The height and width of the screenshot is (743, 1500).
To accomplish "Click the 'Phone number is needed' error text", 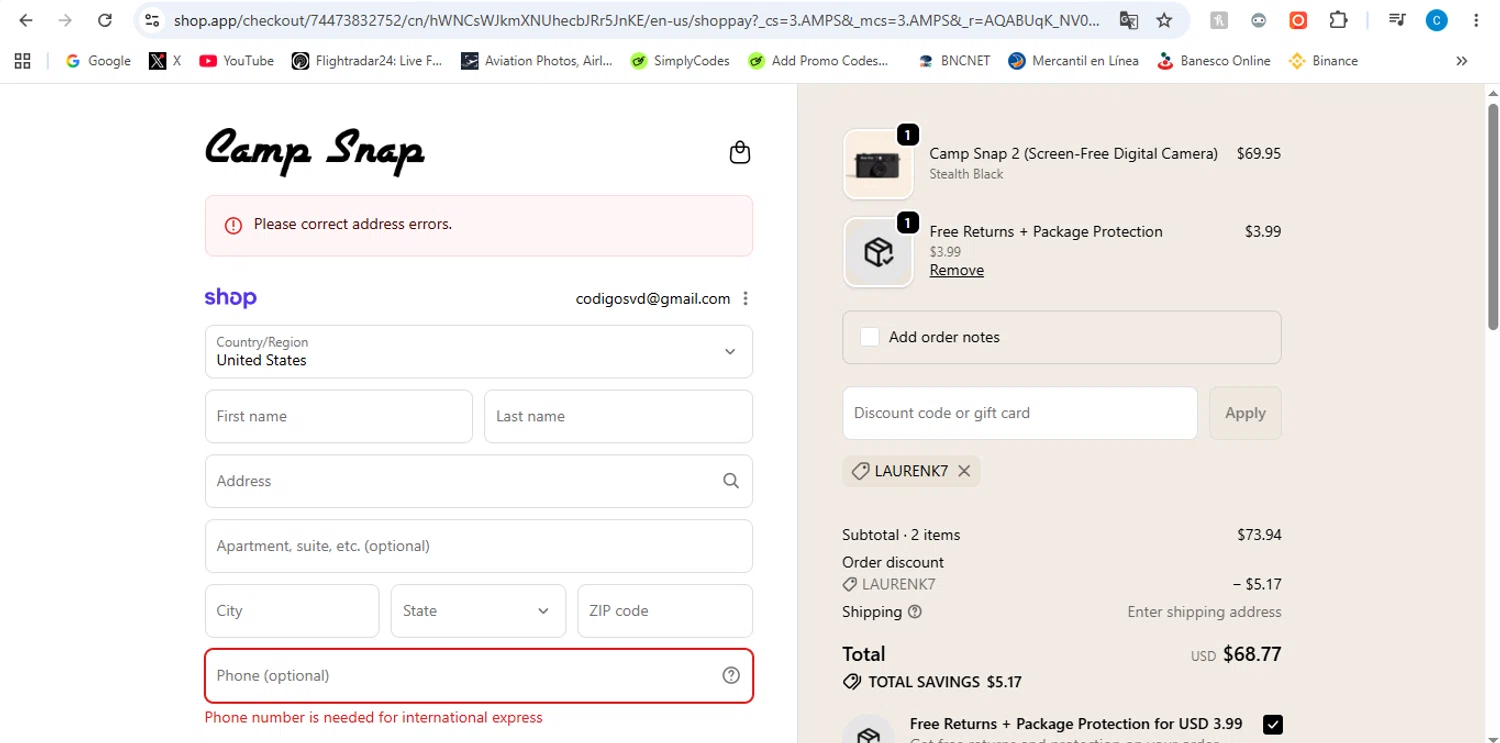I will pos(374,717).
